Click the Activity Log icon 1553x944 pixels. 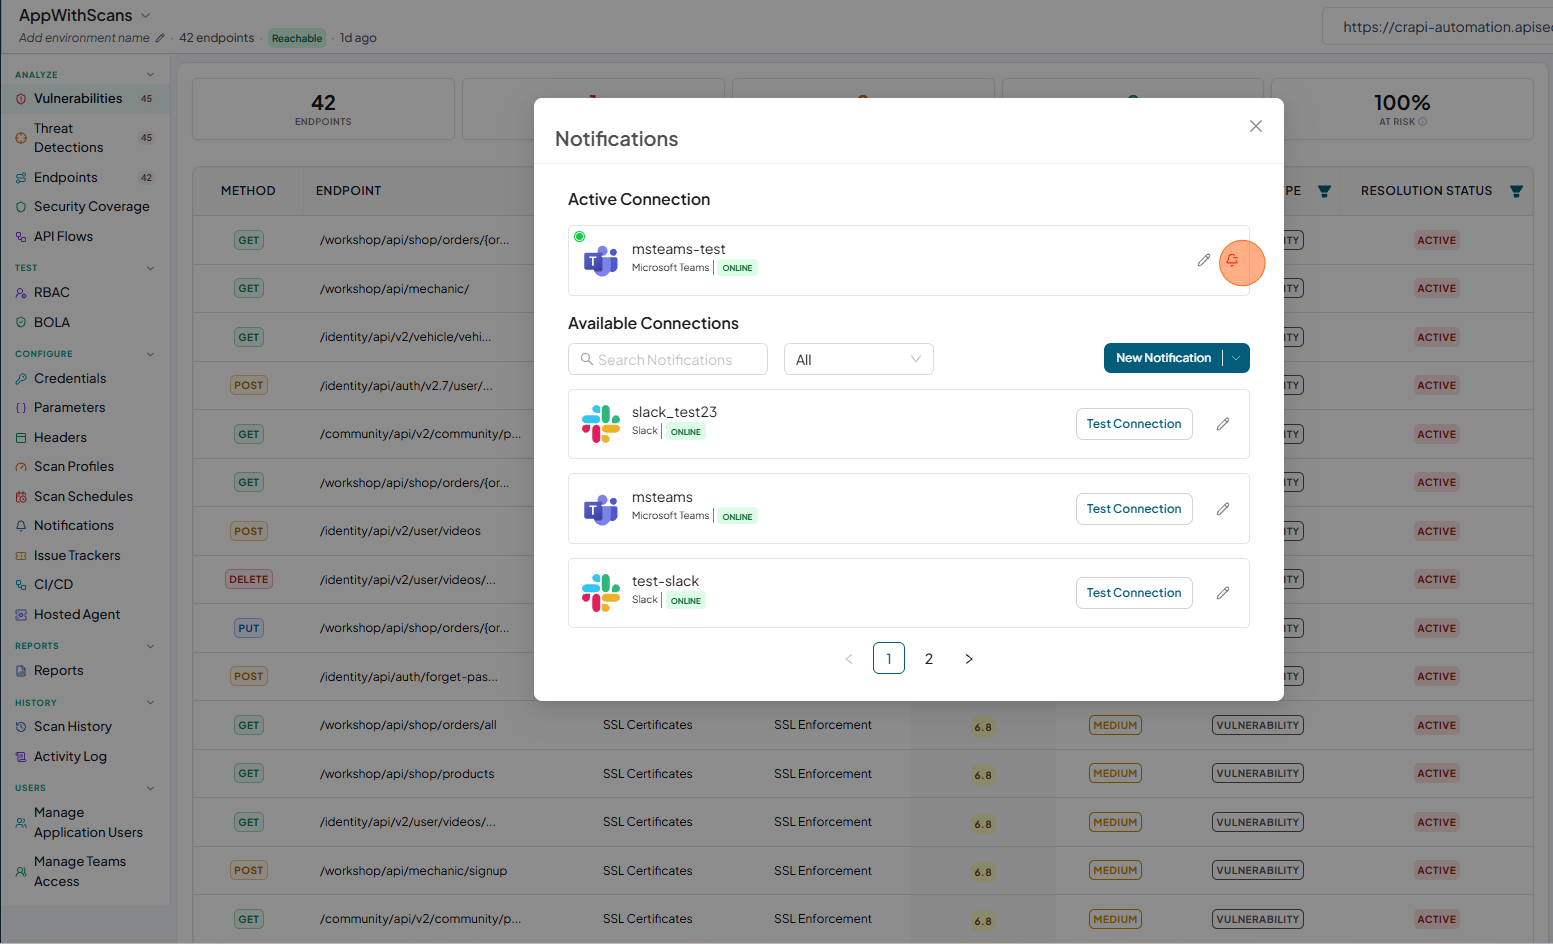21,757
